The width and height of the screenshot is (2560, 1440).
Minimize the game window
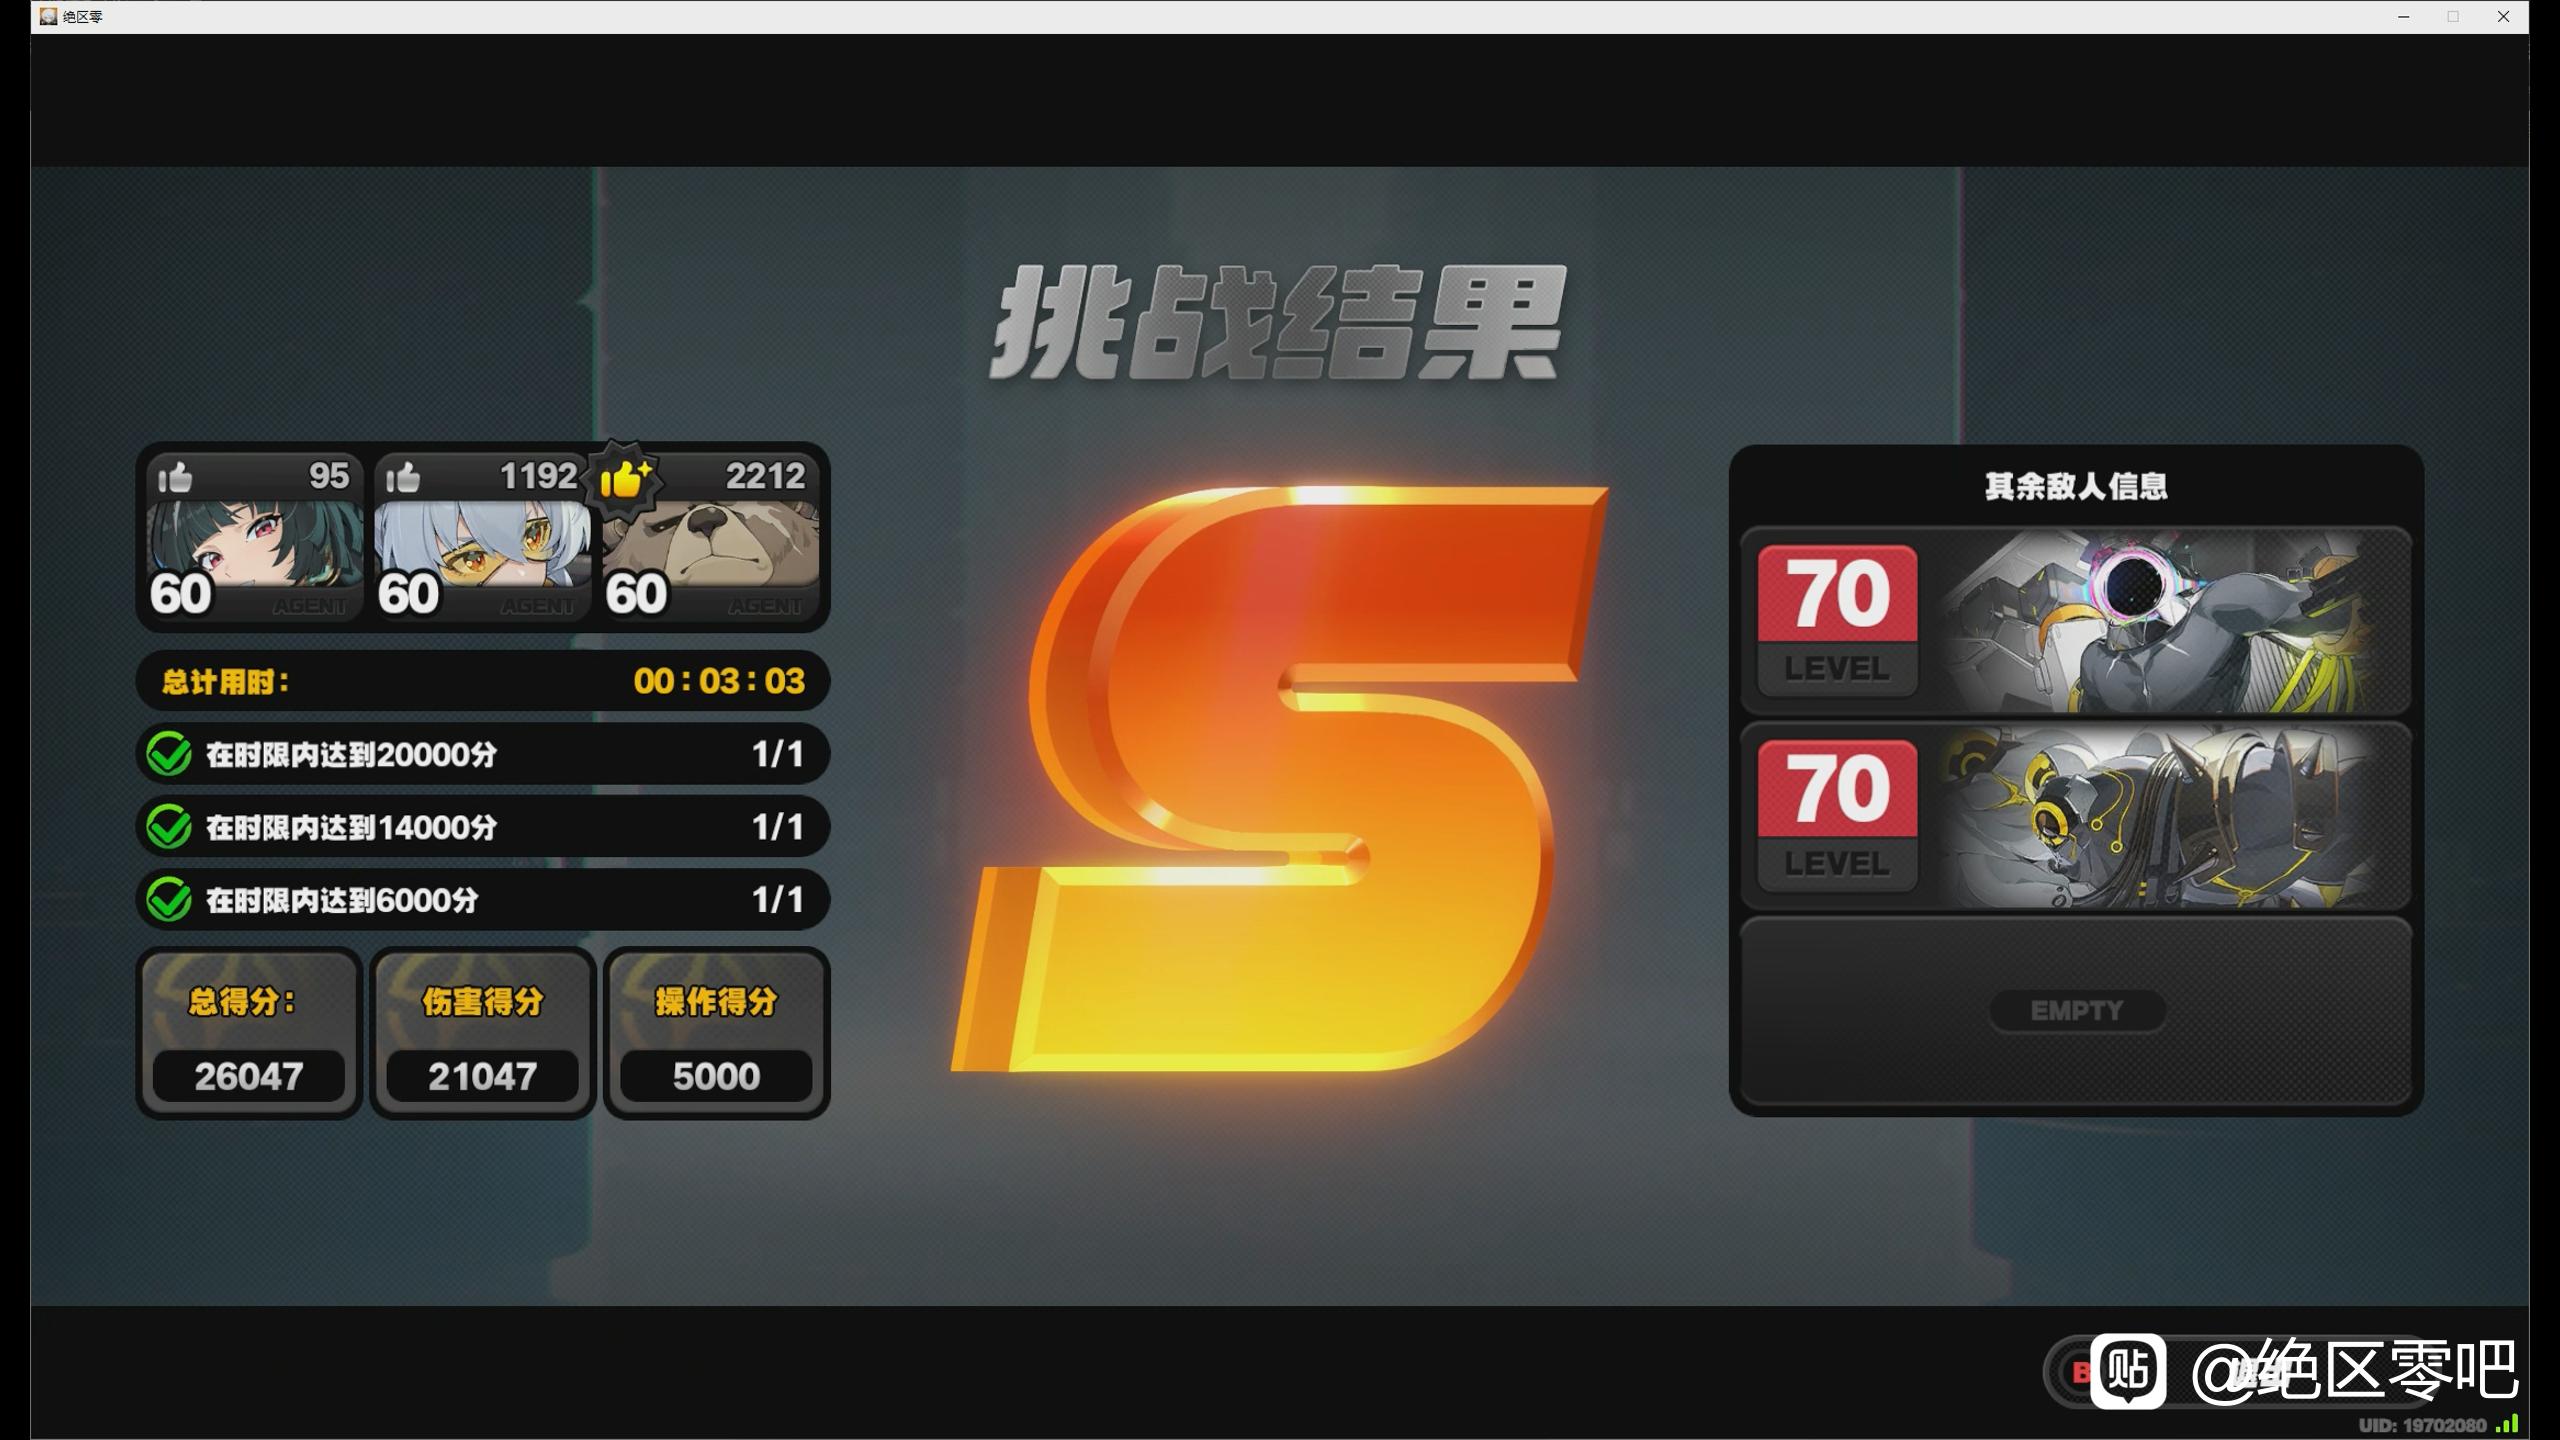pyautogui.click(x=2403, y=17)
